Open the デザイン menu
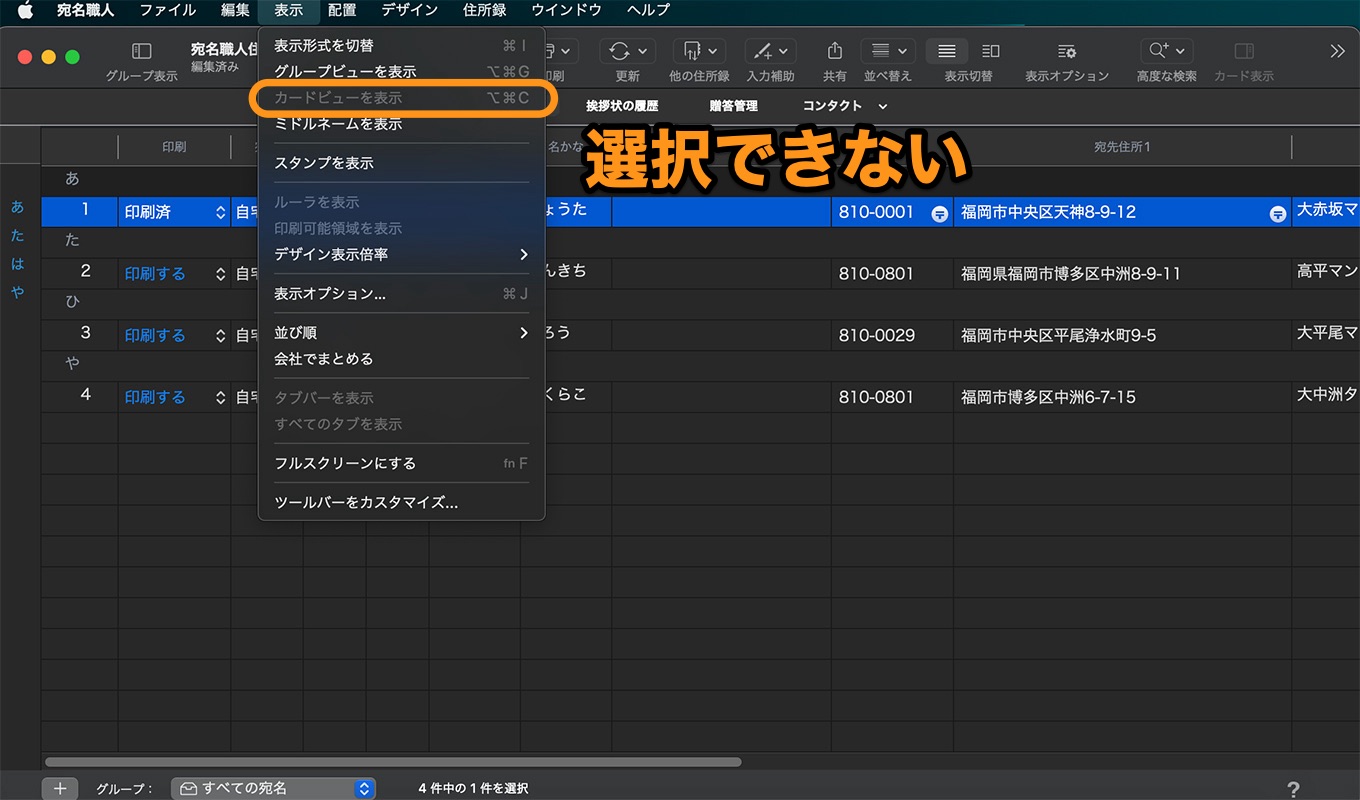 (409, 10)
